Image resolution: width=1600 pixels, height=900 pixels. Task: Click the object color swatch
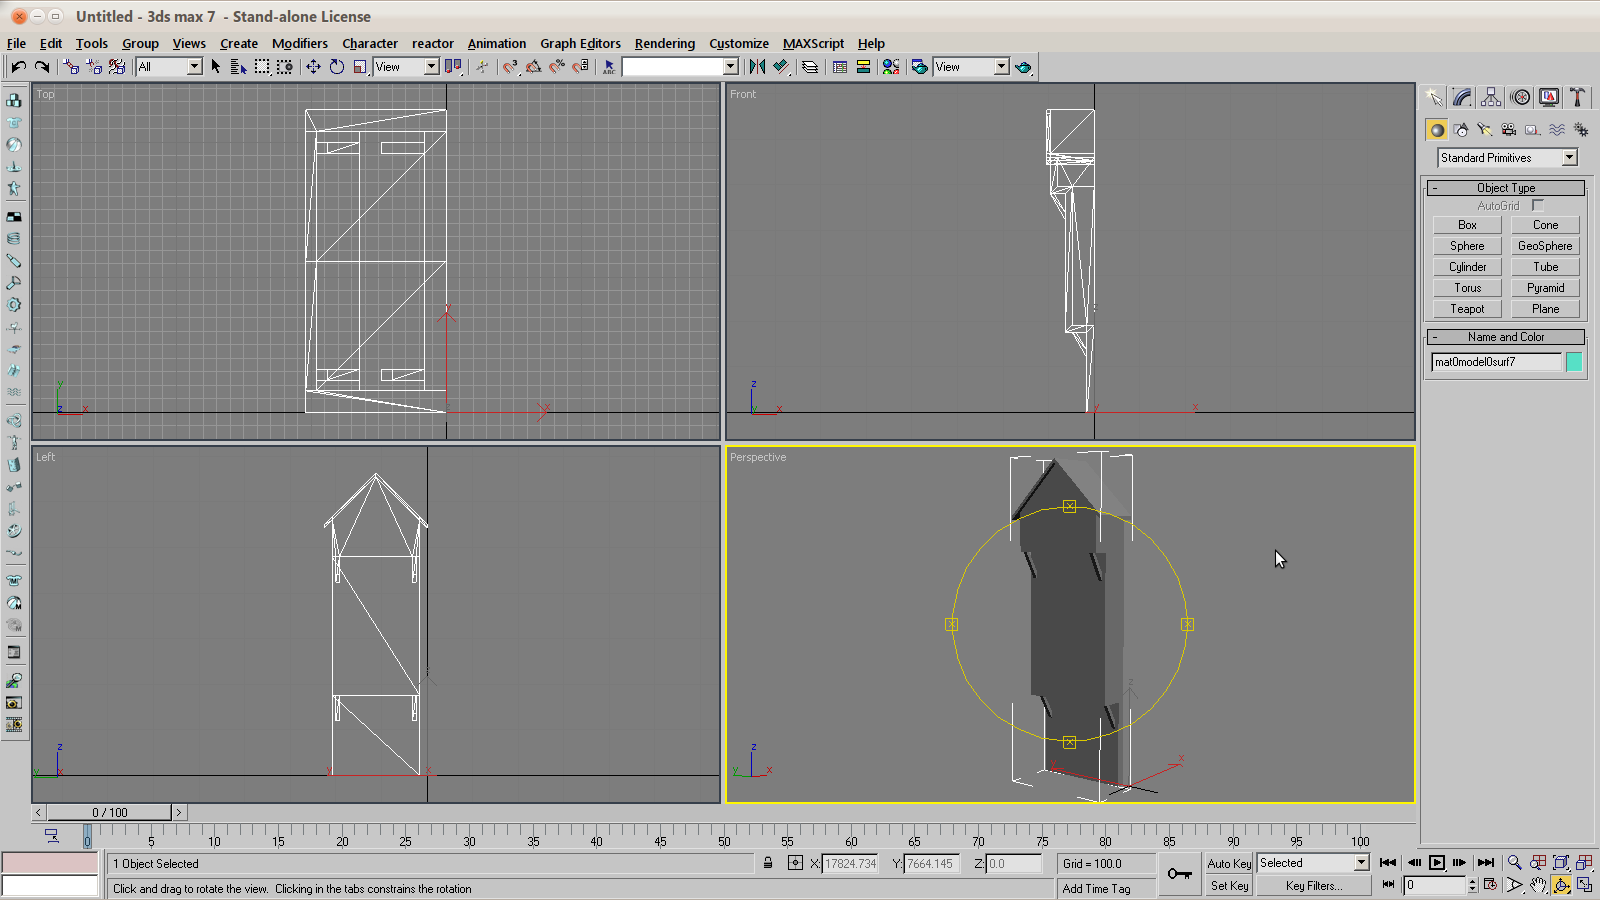coord(1574,362)
